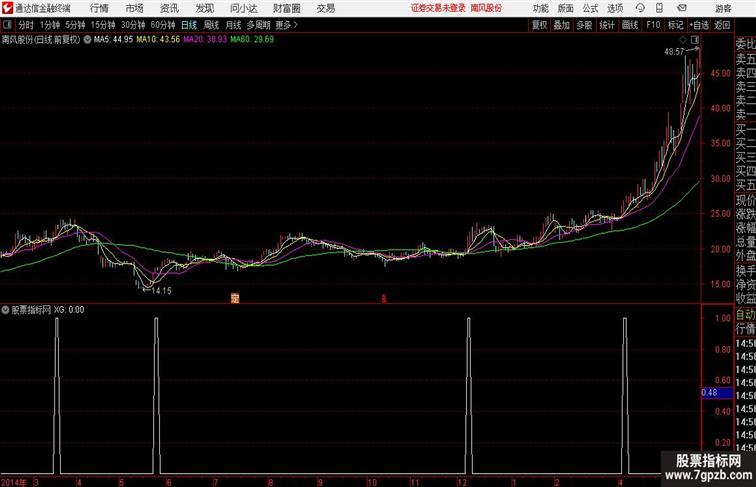
Task: Switch to the 1分钟 period tab
Action: [x=50, y=25]
